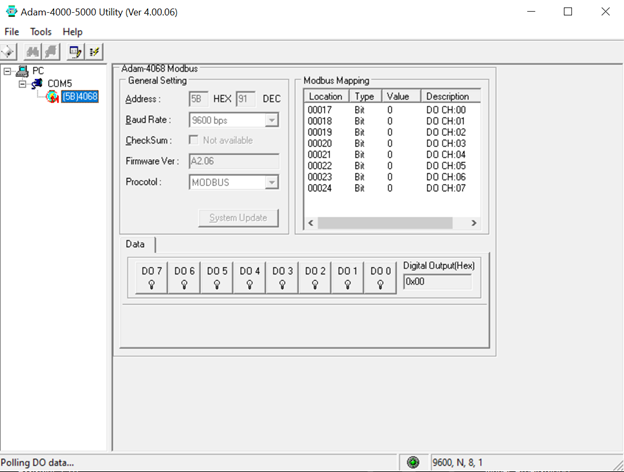The height and width of the screenshot is (472, 624).
Task: Click the Digital Output(Hex) field 0x00
Action: click(437, 282)
